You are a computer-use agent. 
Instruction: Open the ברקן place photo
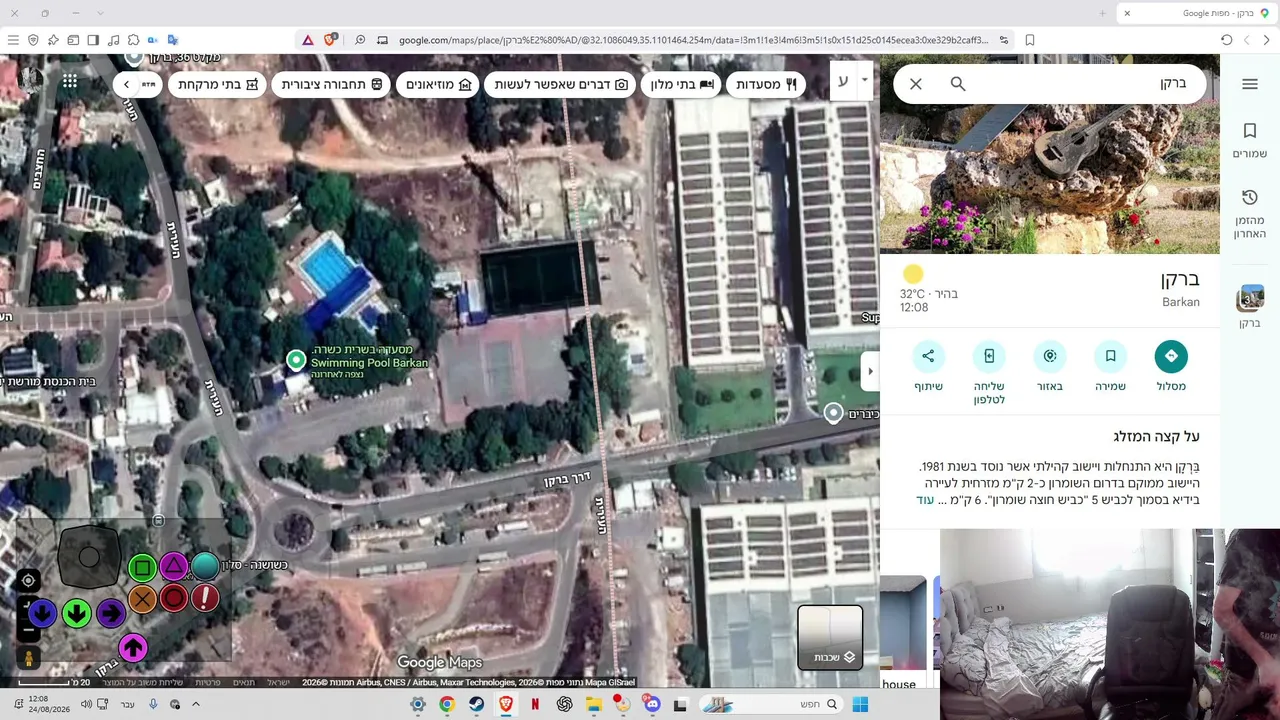[1050, 155]
